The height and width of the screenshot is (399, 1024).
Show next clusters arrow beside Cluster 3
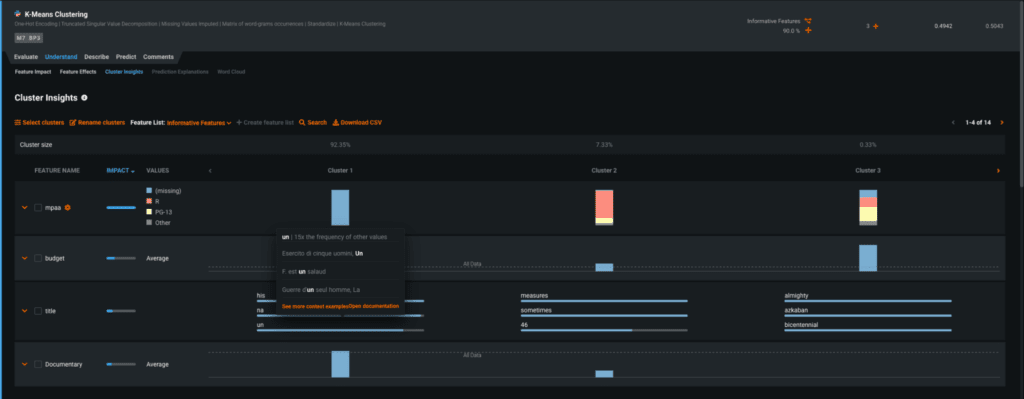998,170
